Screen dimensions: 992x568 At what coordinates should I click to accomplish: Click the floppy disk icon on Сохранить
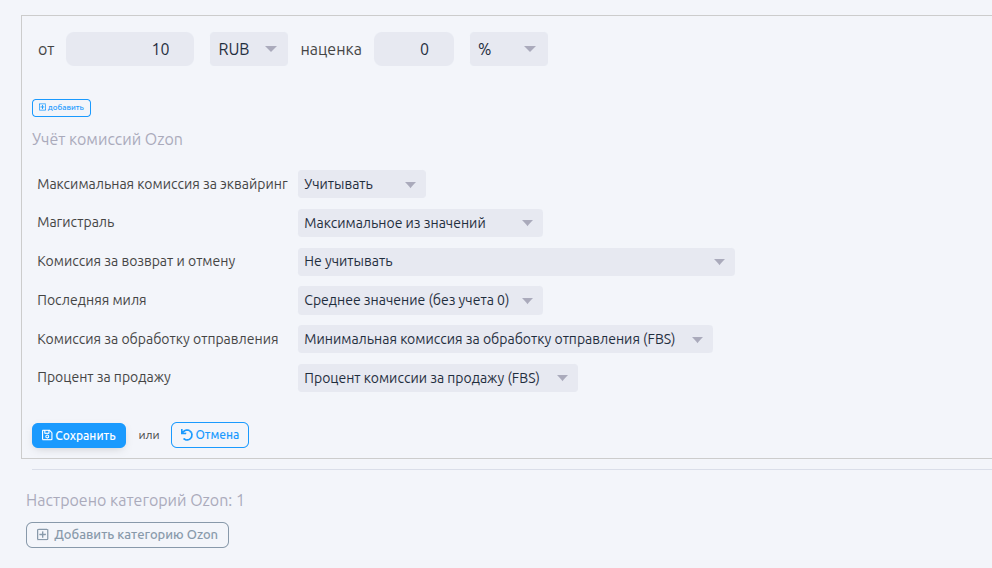click(47, 435)
